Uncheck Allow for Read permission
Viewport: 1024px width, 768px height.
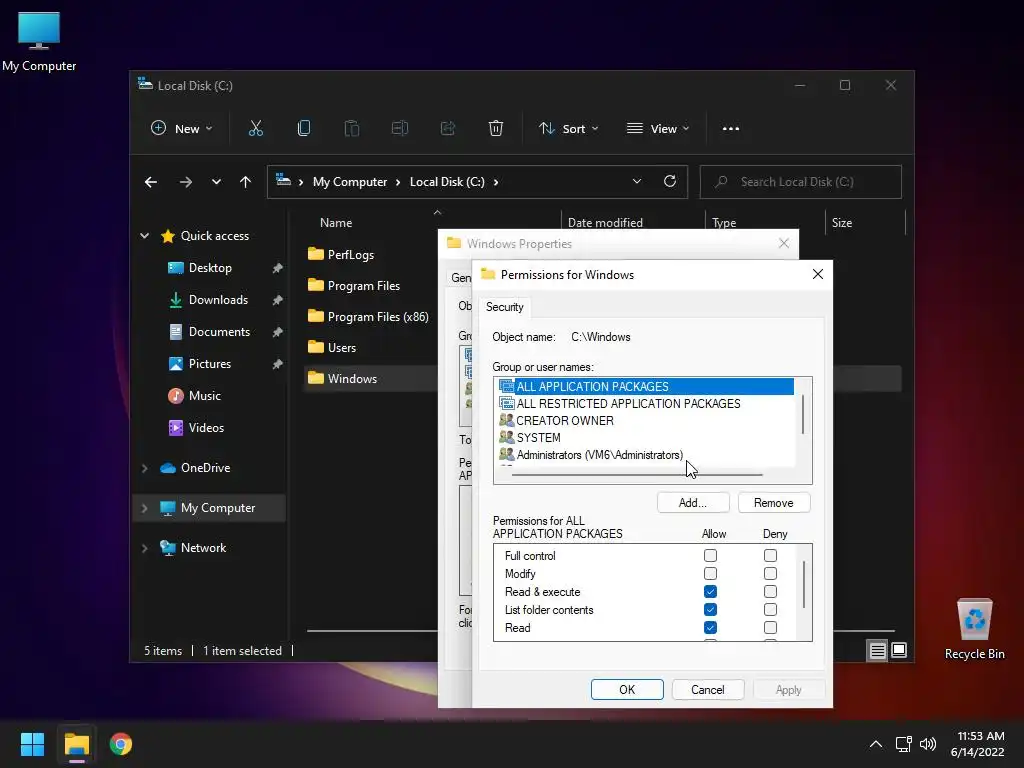711,628
